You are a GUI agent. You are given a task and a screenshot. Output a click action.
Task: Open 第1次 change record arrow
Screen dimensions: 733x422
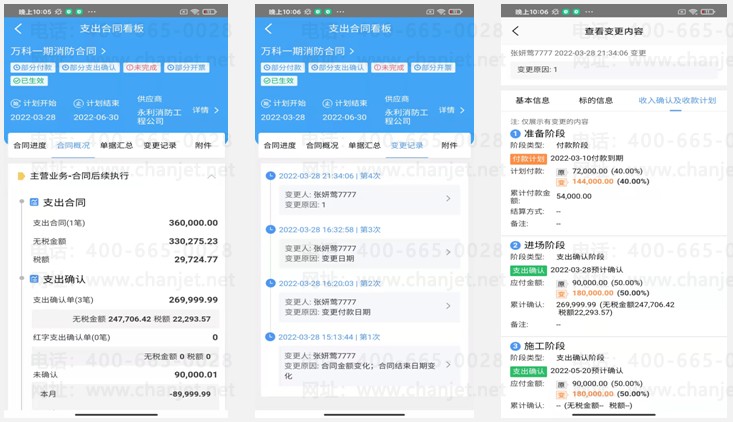click(448, 365)
